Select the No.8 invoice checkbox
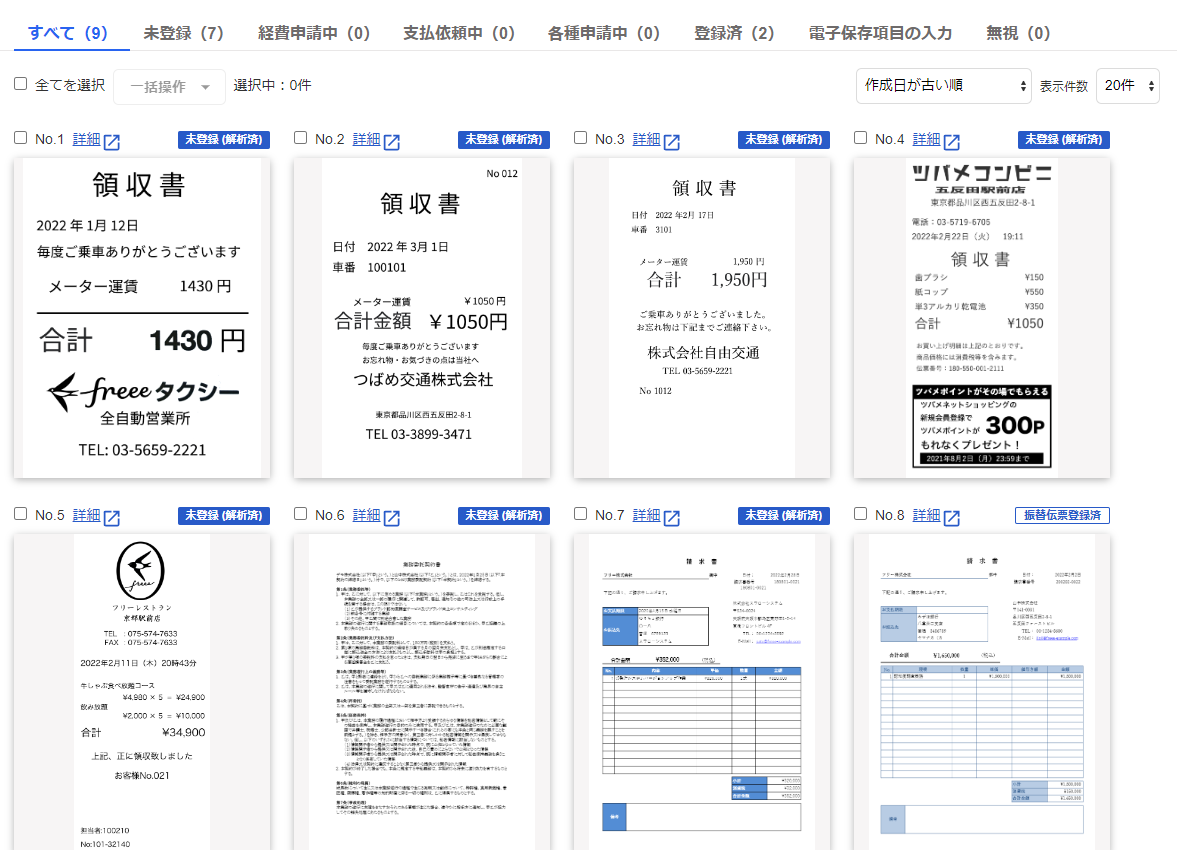The width and height of the screenshot is (1177, 850). pos(861,514)
